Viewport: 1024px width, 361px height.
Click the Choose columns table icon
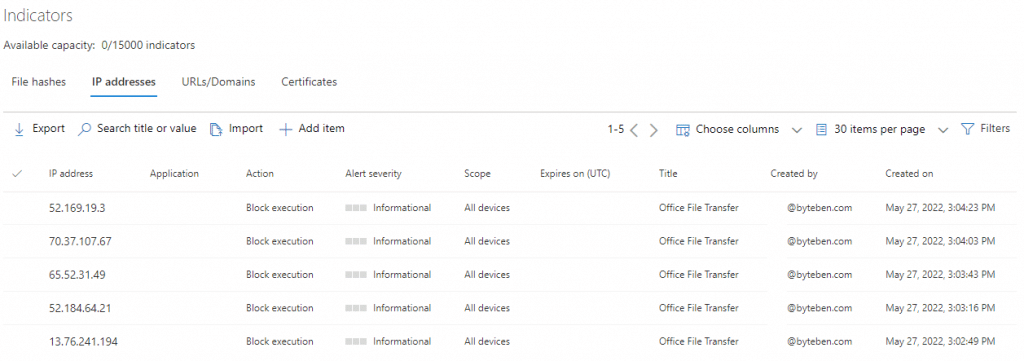point(683,129)
